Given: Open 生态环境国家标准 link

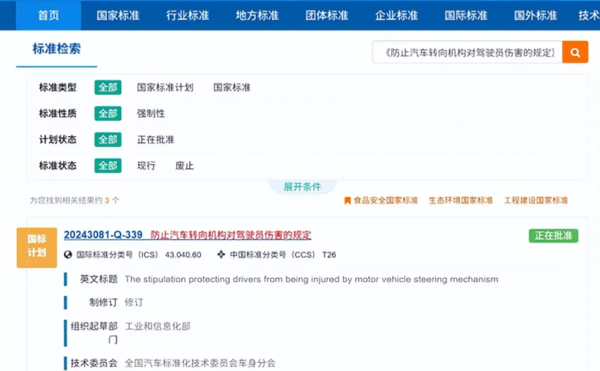Looking at the screenshot, I should click(461, 200).
